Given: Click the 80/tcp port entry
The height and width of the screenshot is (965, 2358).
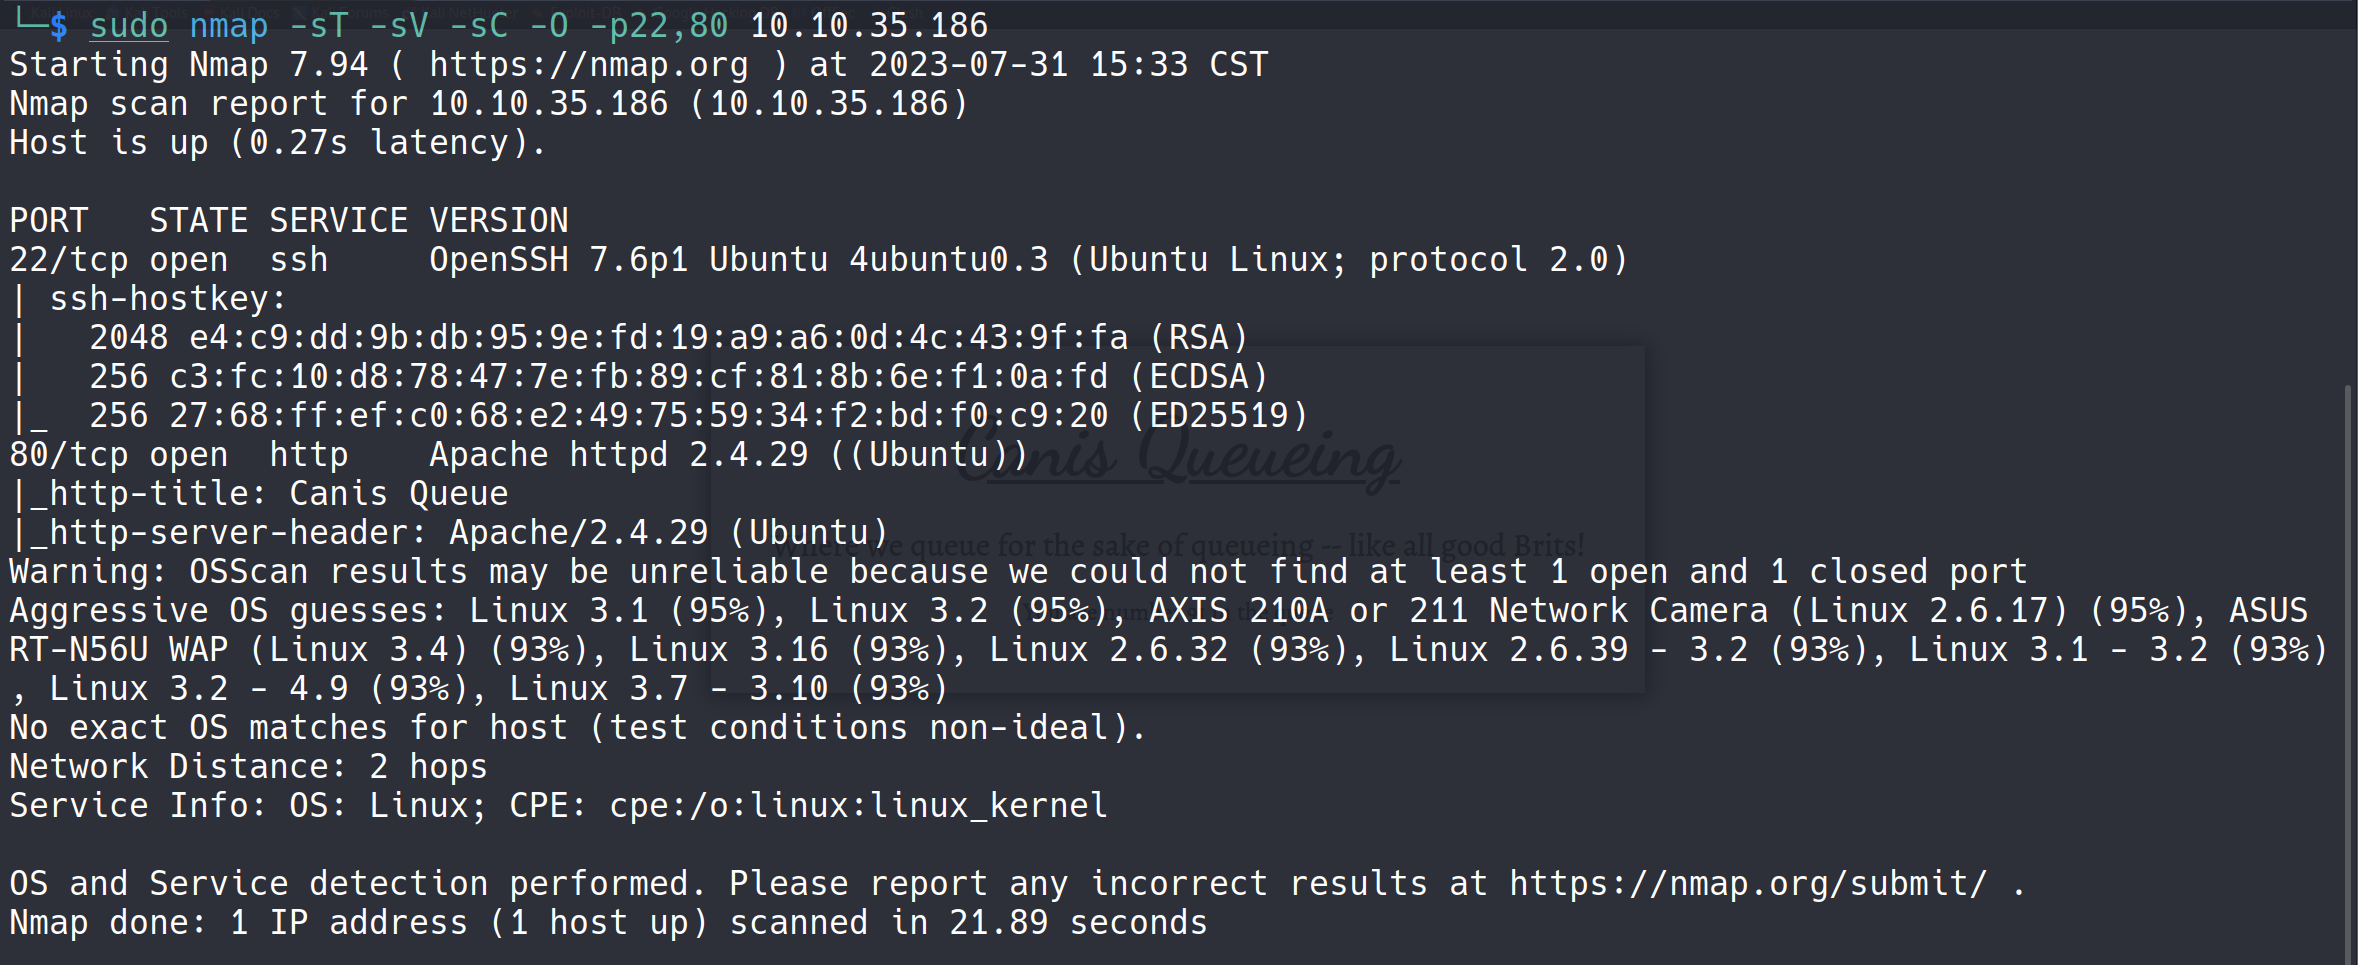Looking at the screenshot, I should click(x=69, y=455).
